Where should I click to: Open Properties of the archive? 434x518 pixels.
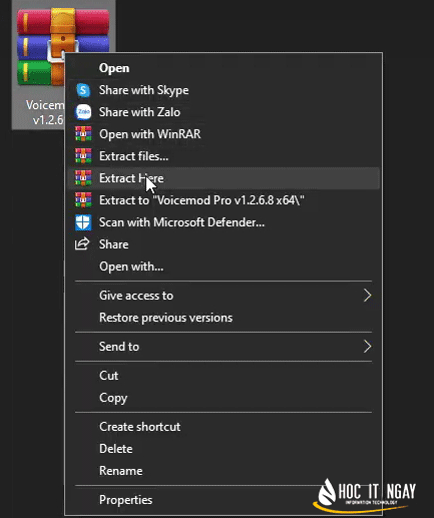tap(223, 500)
